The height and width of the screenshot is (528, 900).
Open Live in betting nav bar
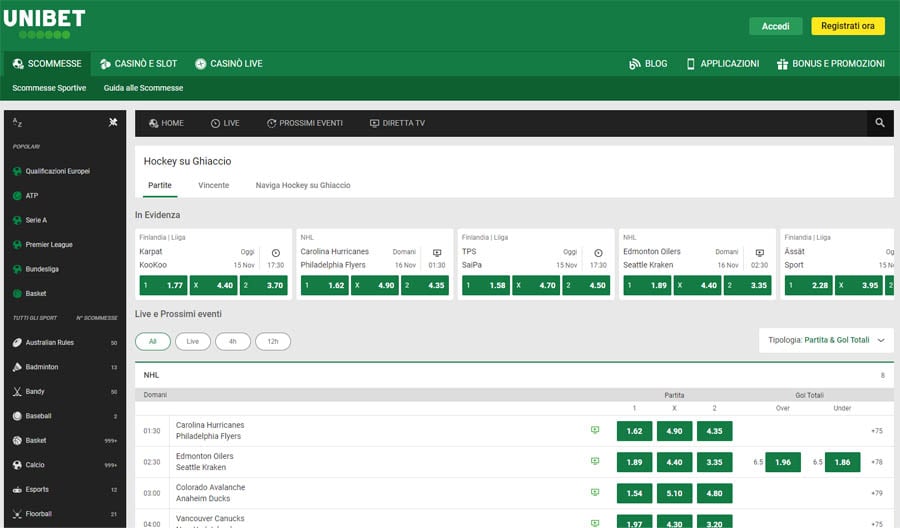[225, 123]
